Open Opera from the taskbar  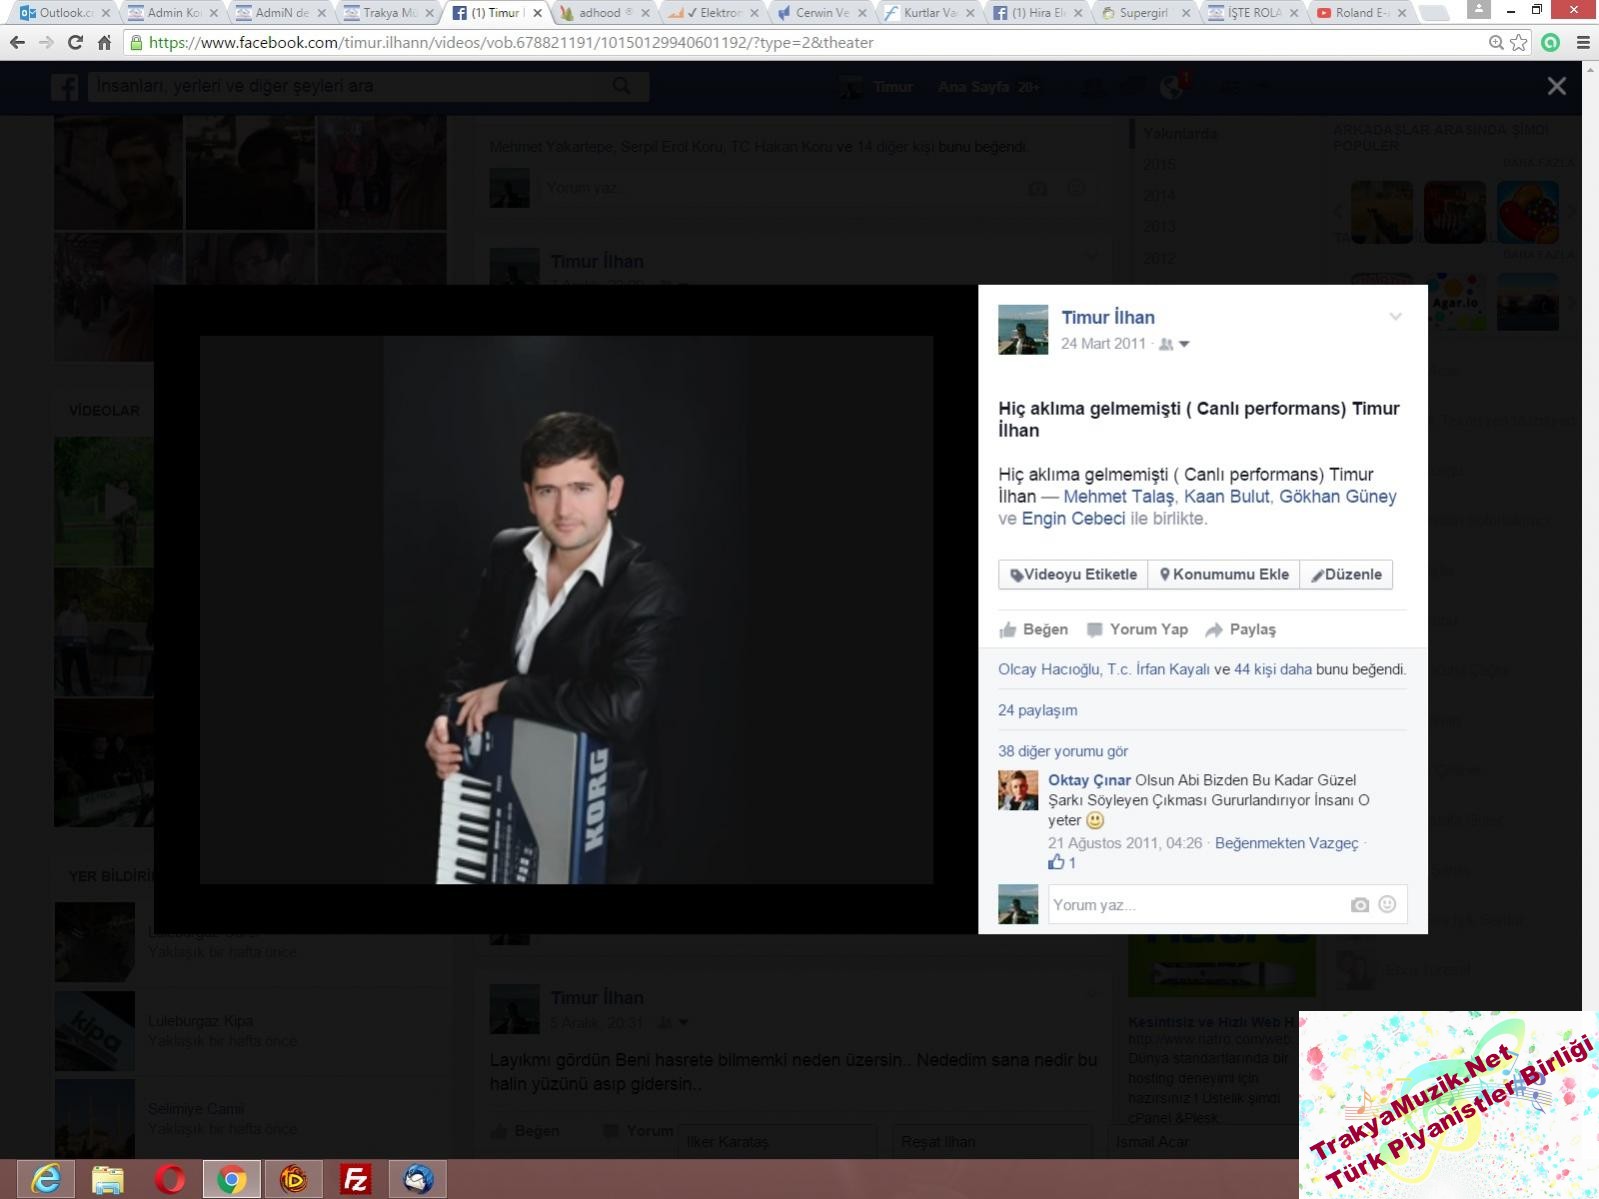170,1179
